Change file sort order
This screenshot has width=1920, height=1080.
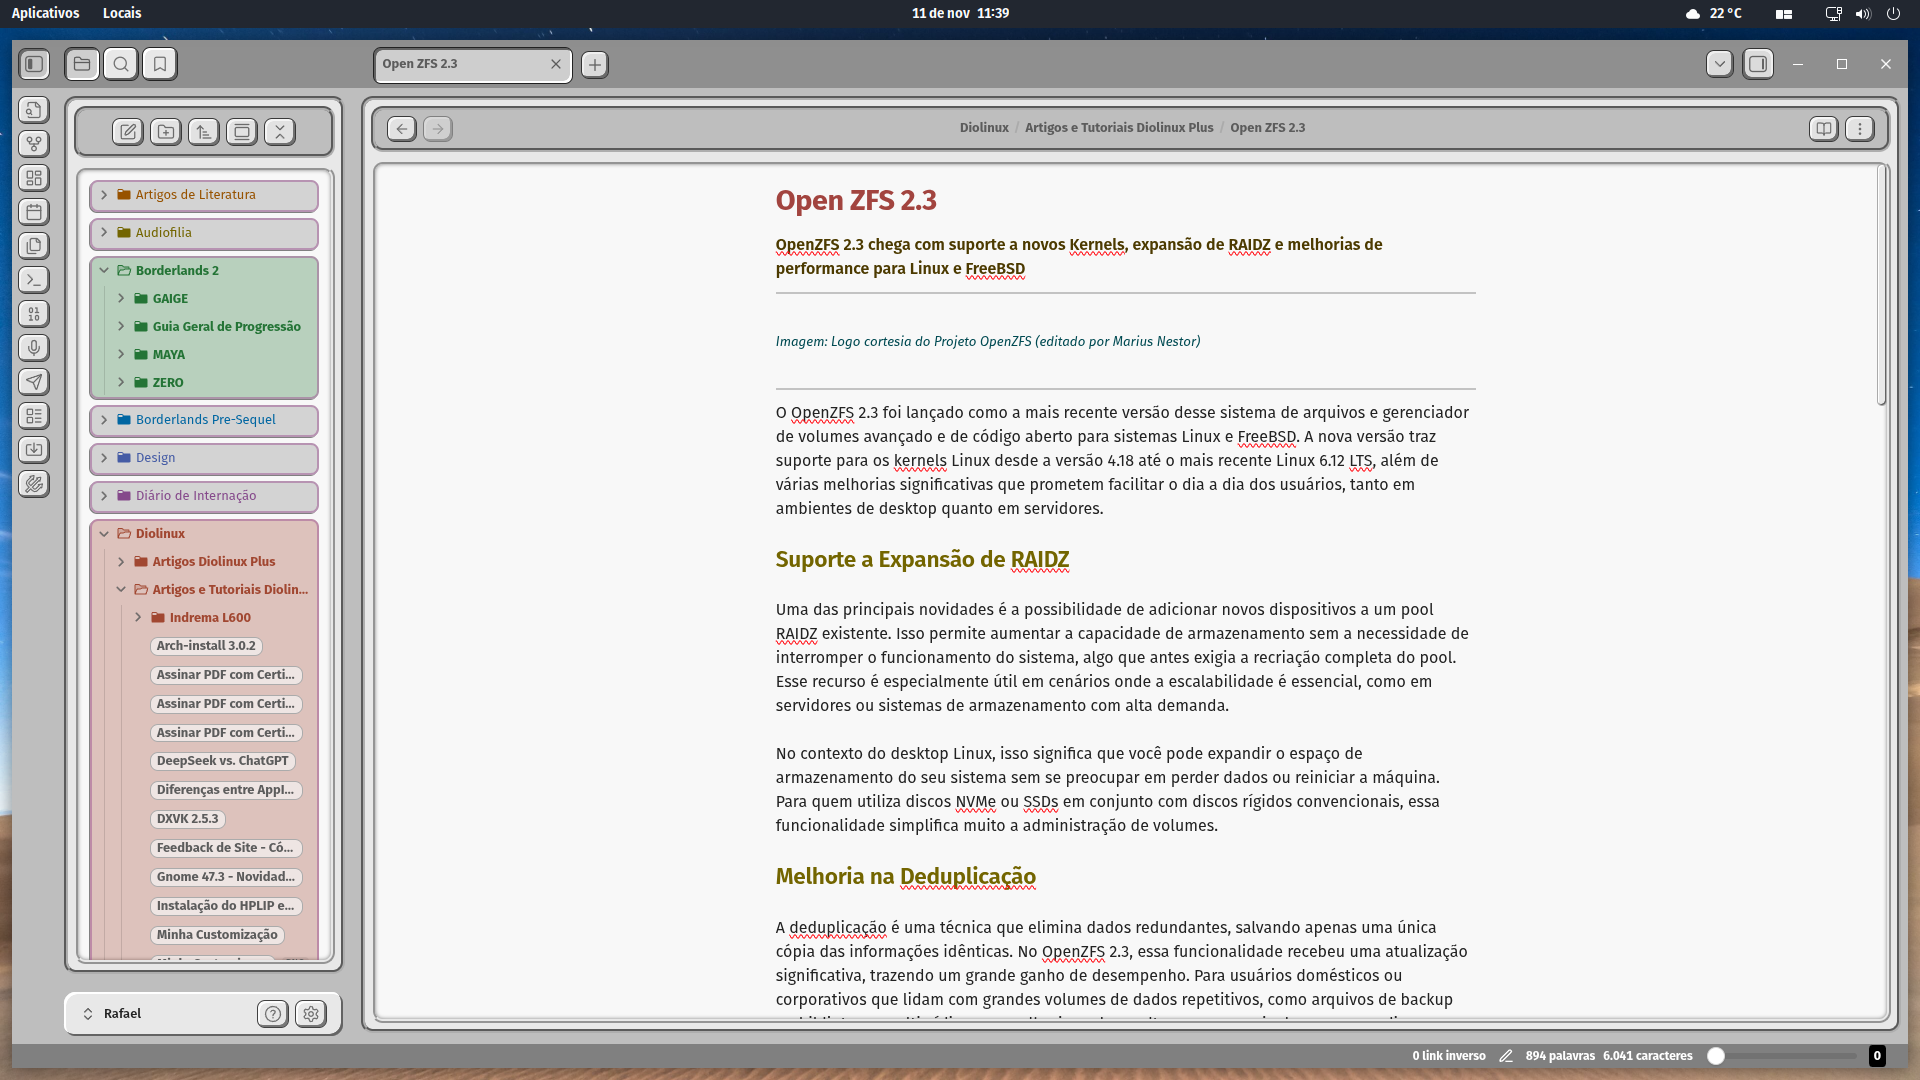coord(204,132)
